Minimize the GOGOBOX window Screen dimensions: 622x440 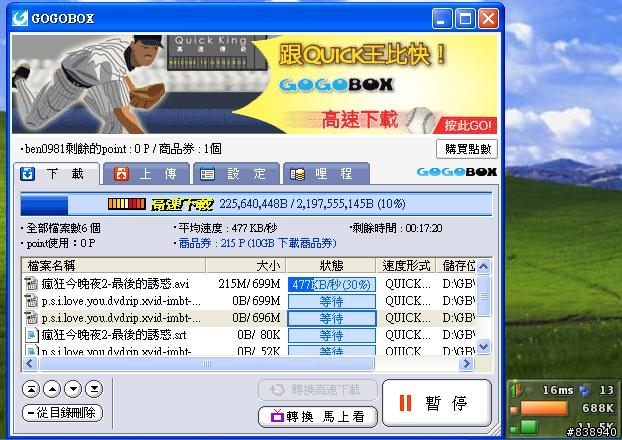pyautogui.click(x=442, y=19)
